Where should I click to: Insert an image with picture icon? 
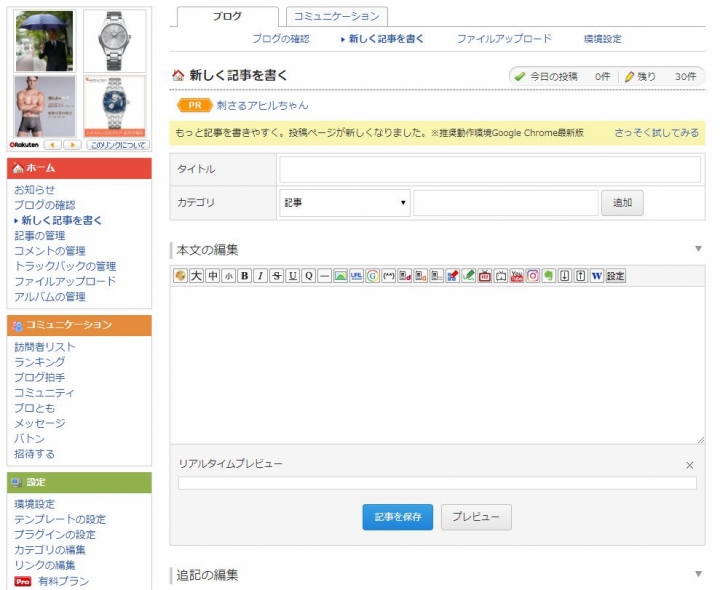[x=341, y=276]
